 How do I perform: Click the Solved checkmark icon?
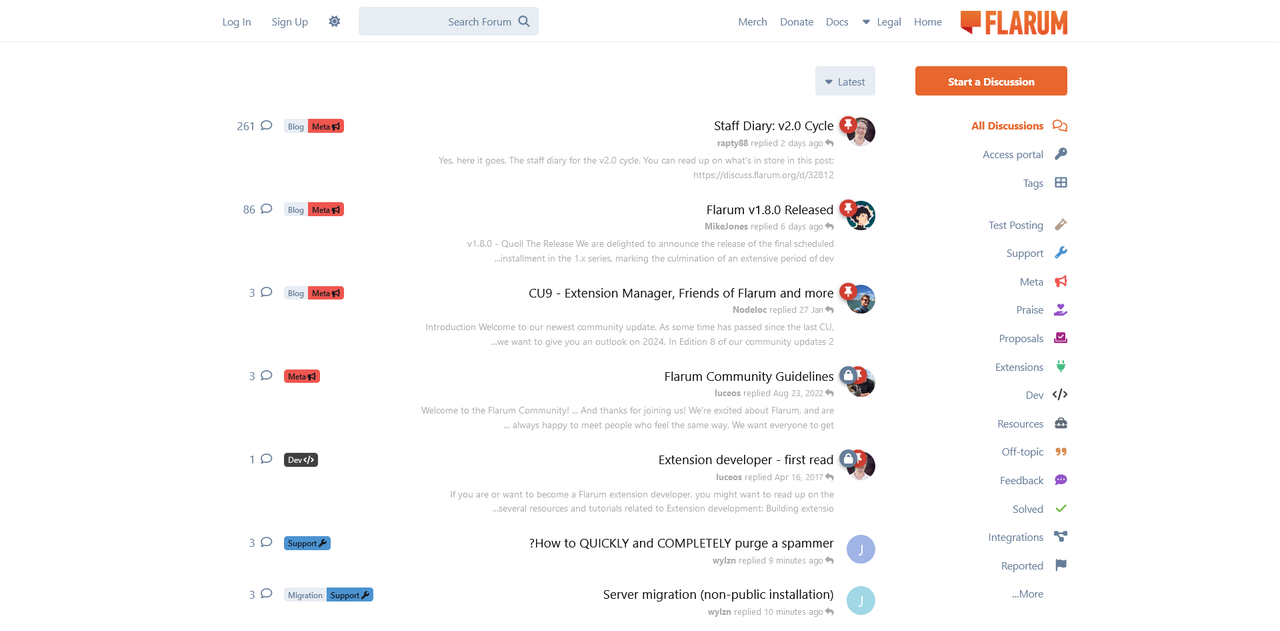pos(1061,509)
